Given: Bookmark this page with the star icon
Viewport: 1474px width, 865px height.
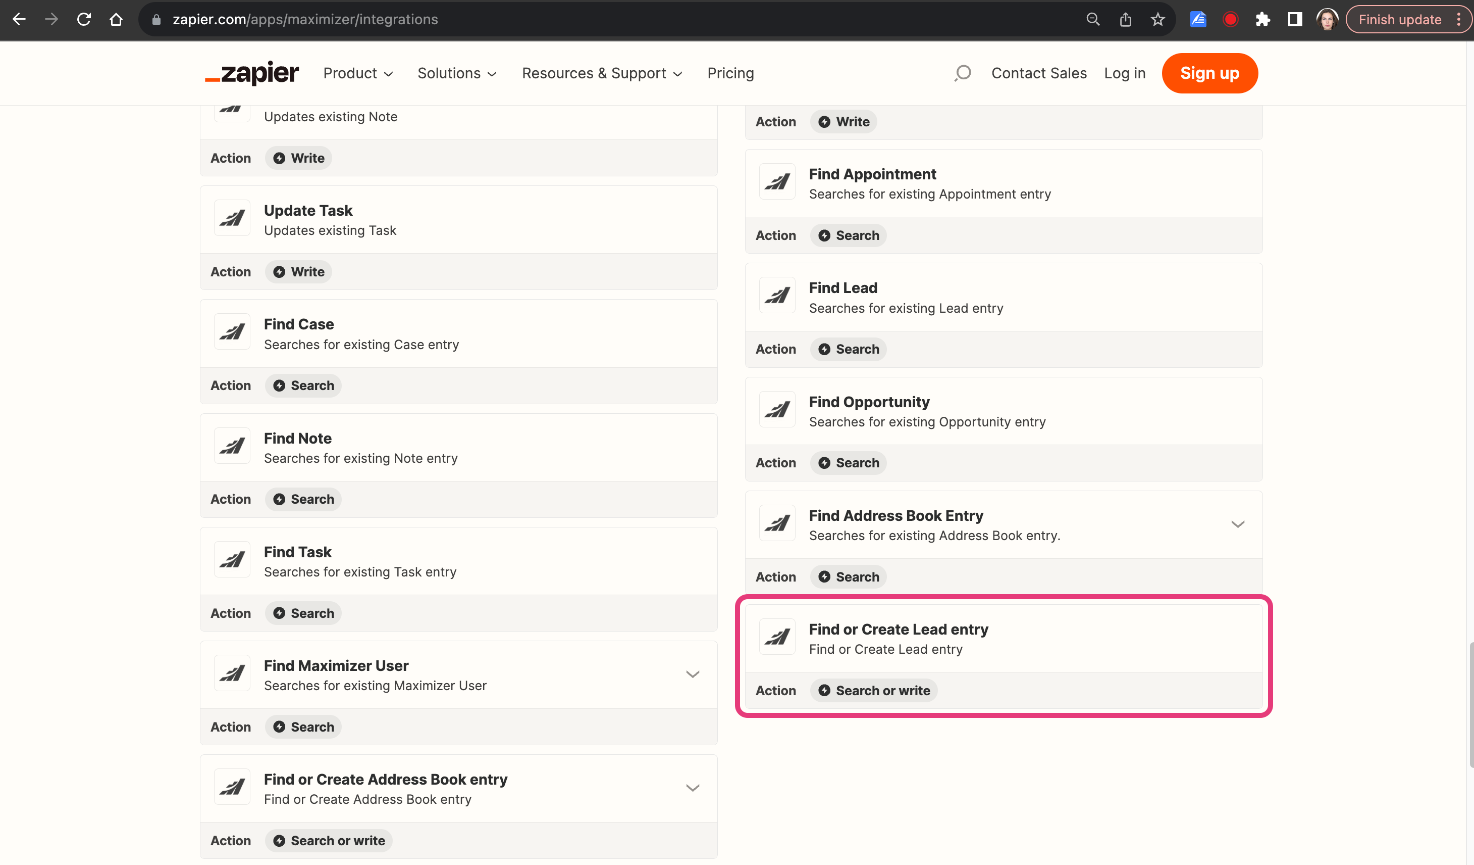Looking at the screenshot, I should [1157, 19].
